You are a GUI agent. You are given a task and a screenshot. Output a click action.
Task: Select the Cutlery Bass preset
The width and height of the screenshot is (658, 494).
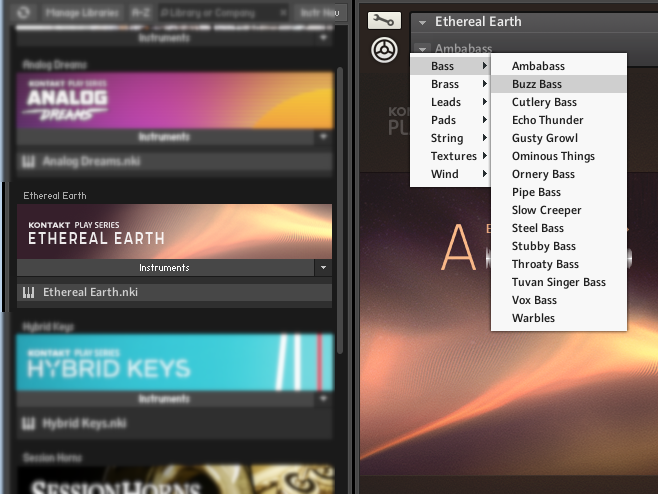coord(559,102)
